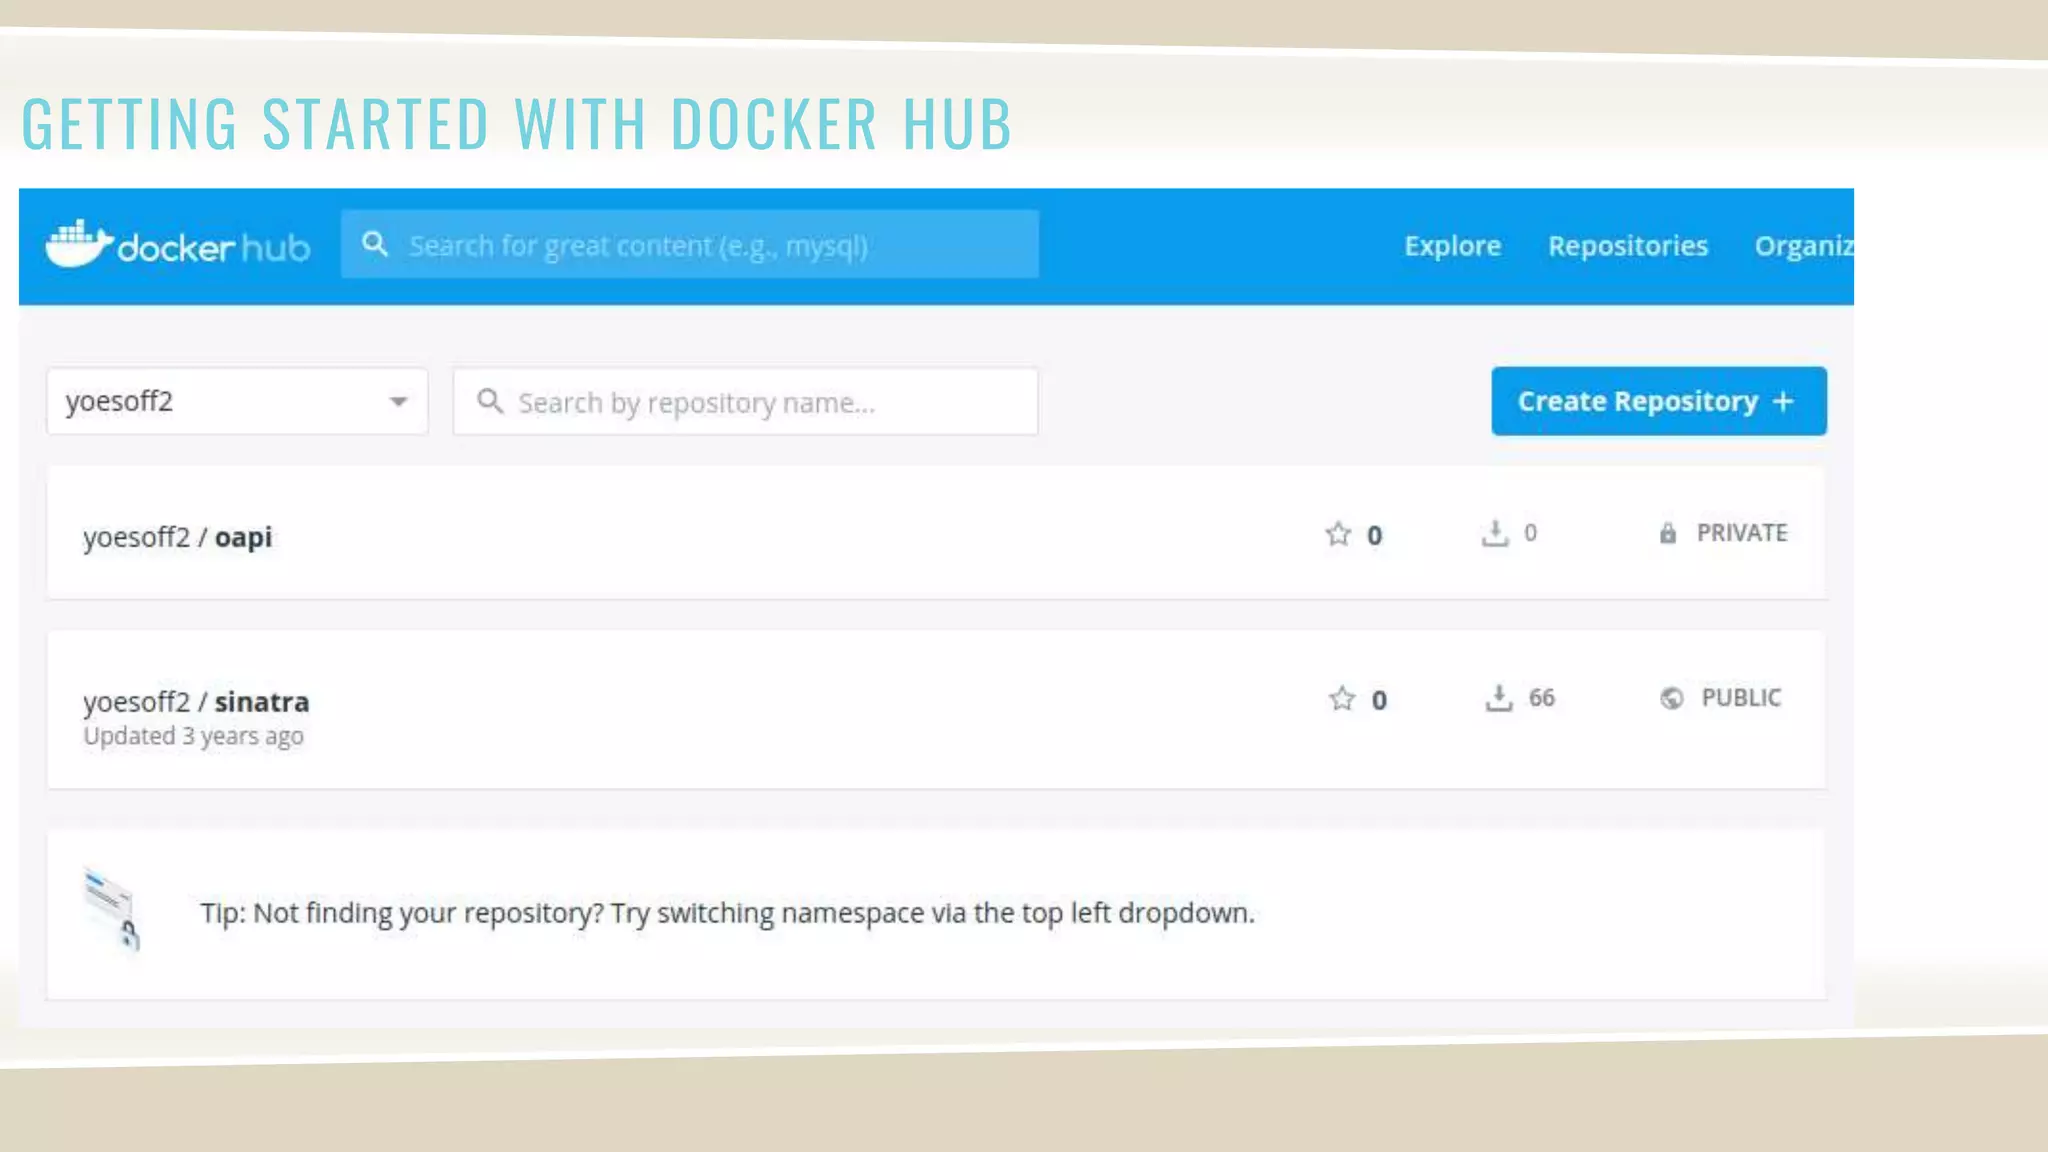Click the namespace dropdown arrow
This screenshot has width=2048, height=1152.
pyautogui.click(x=398, y=402)
